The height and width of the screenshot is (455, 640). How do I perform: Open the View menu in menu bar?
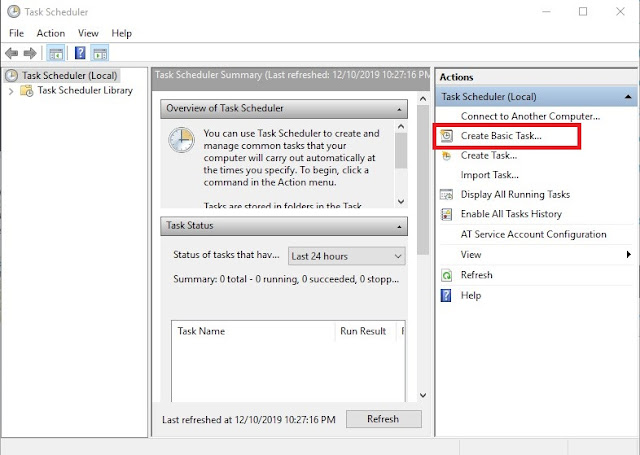[88, 33]
